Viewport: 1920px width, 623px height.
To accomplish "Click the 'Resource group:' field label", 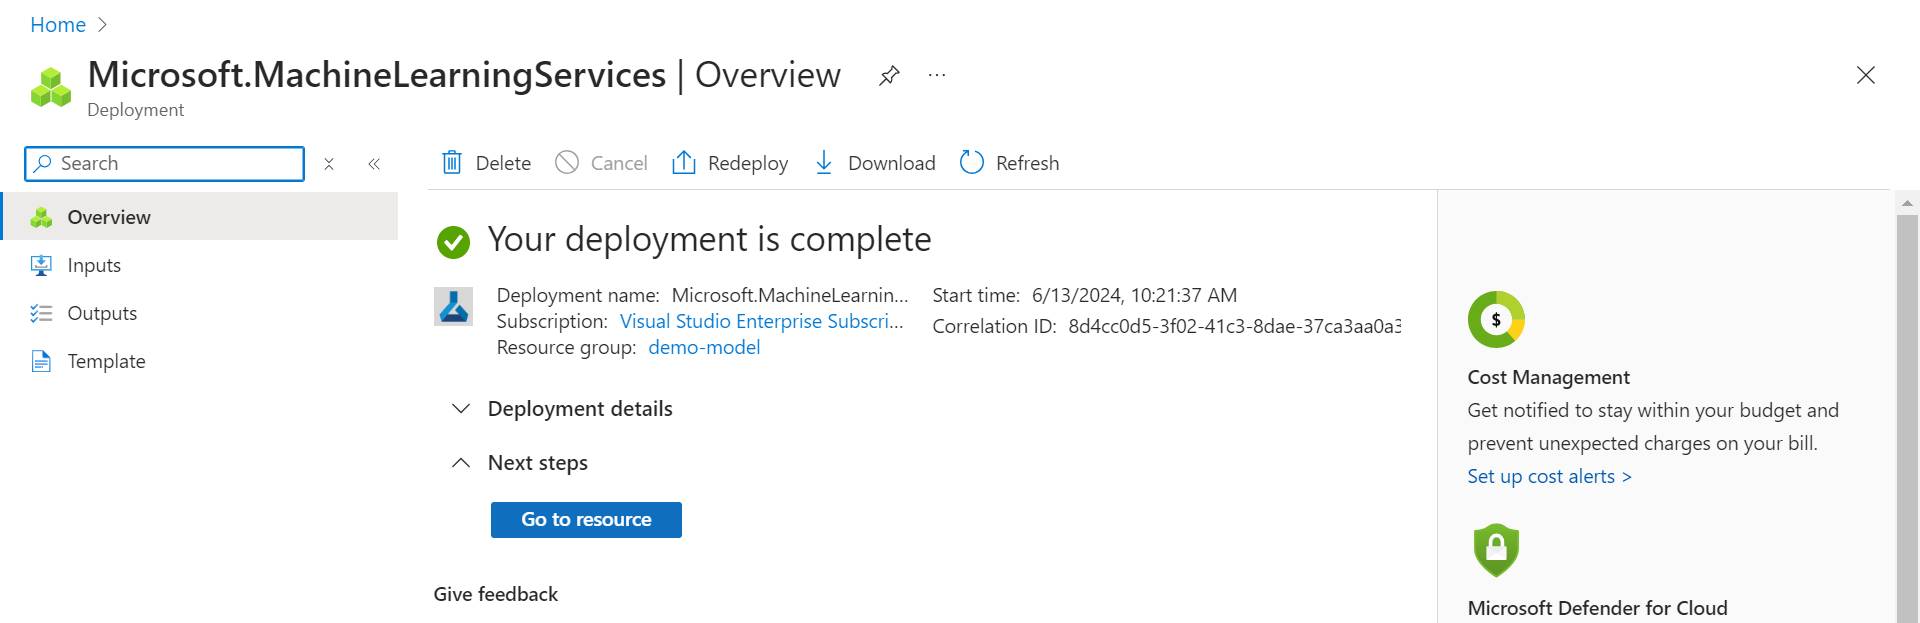I will [566, 347].
